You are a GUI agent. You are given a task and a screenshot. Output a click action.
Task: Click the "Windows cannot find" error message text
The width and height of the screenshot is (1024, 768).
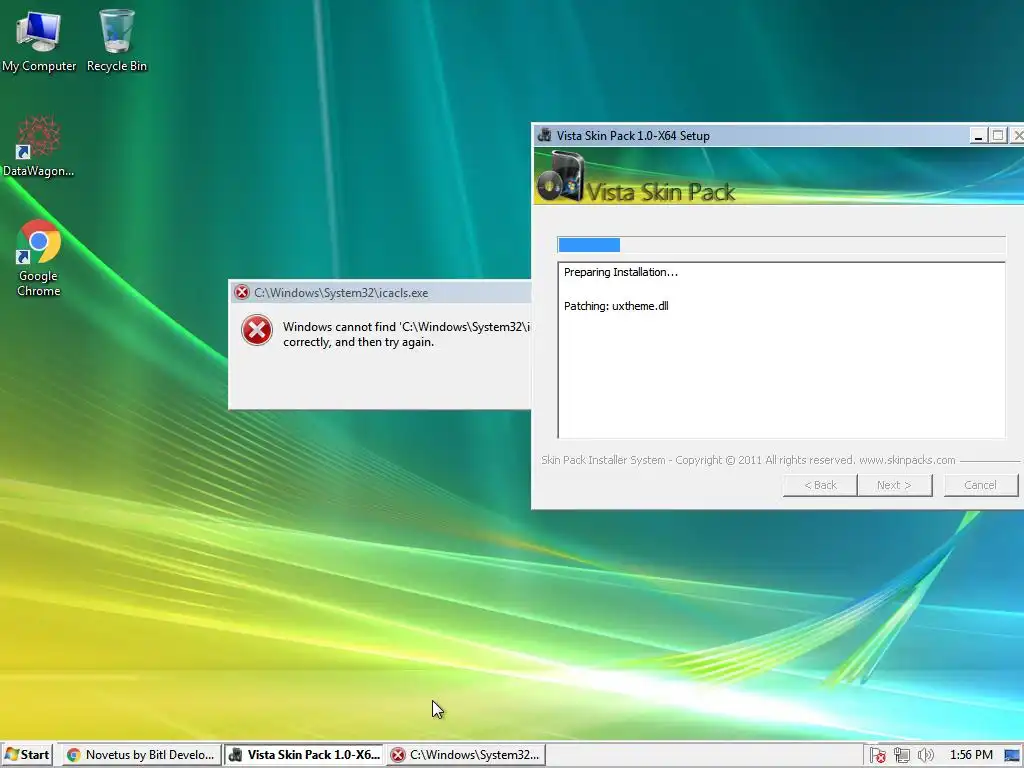pos(406,334)
